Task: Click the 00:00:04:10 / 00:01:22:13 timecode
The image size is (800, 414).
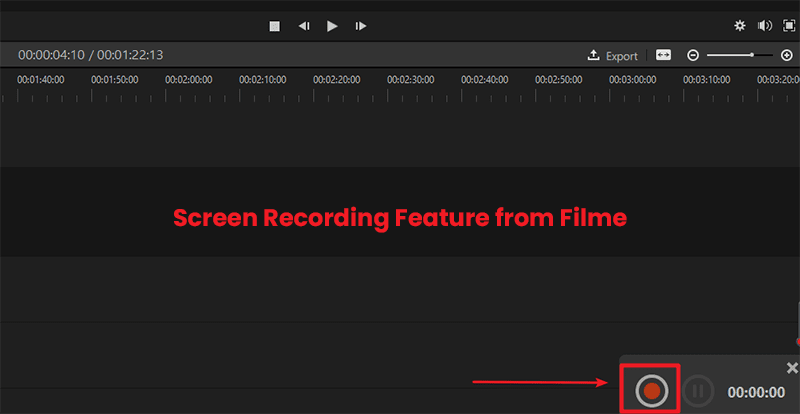Action: coord(91,55)
